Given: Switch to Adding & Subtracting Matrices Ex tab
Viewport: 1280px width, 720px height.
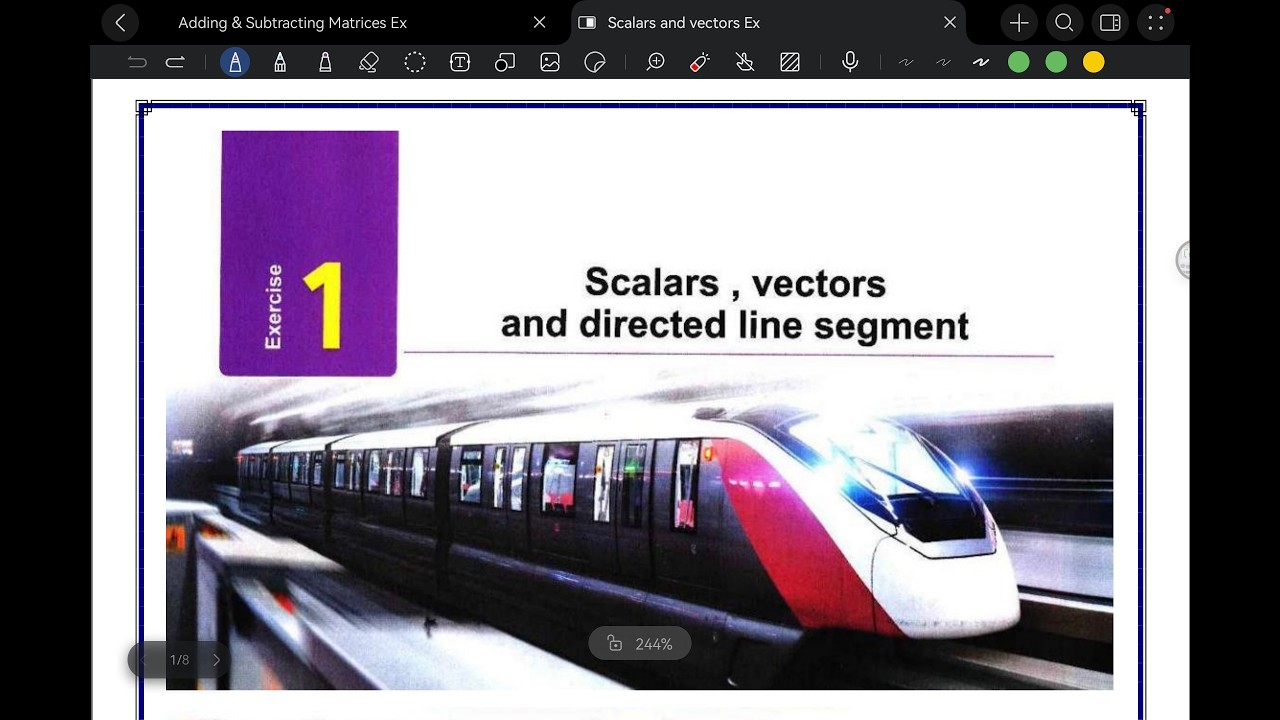Looking at the screenshot, I should [292, 22].
